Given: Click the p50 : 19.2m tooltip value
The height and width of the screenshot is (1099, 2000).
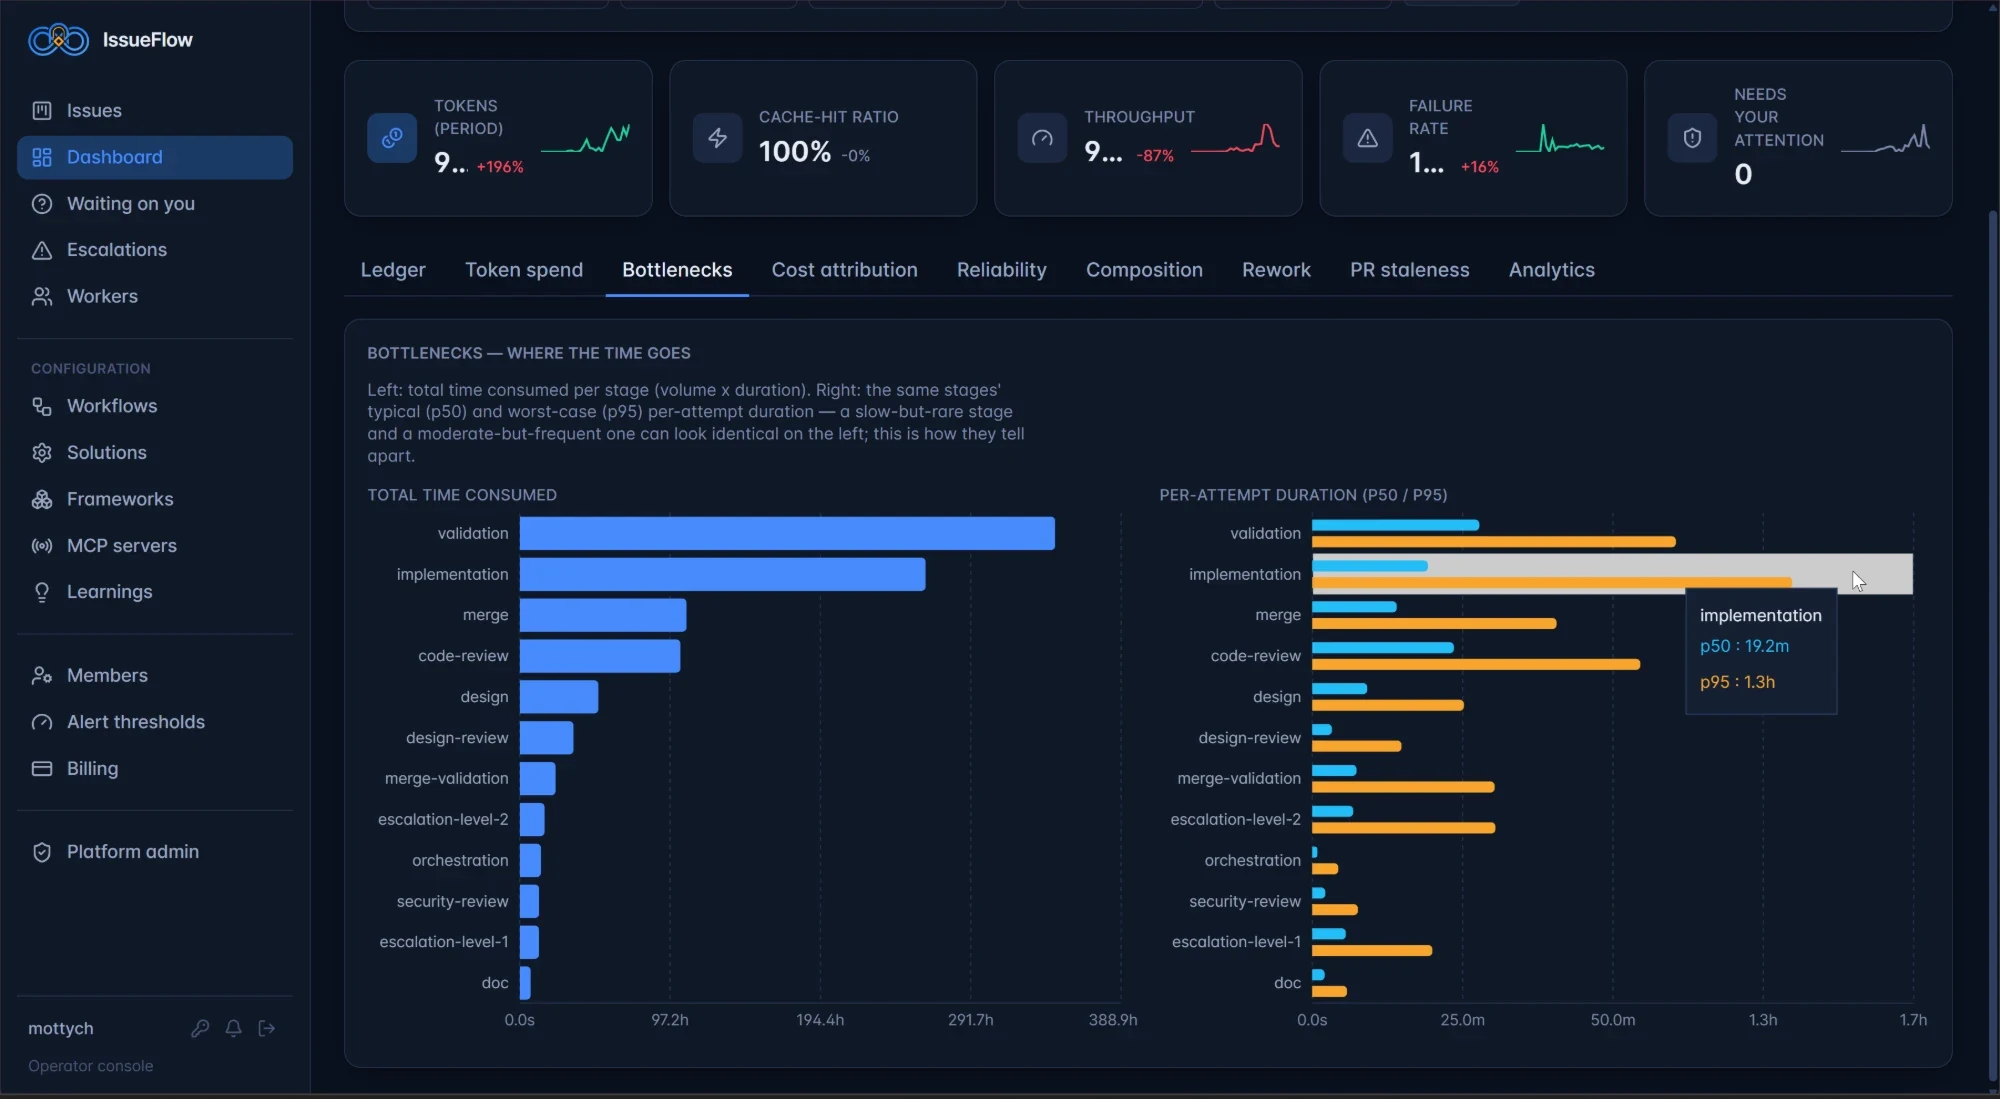Looking at the screenshot, I should pos(1744,646).
